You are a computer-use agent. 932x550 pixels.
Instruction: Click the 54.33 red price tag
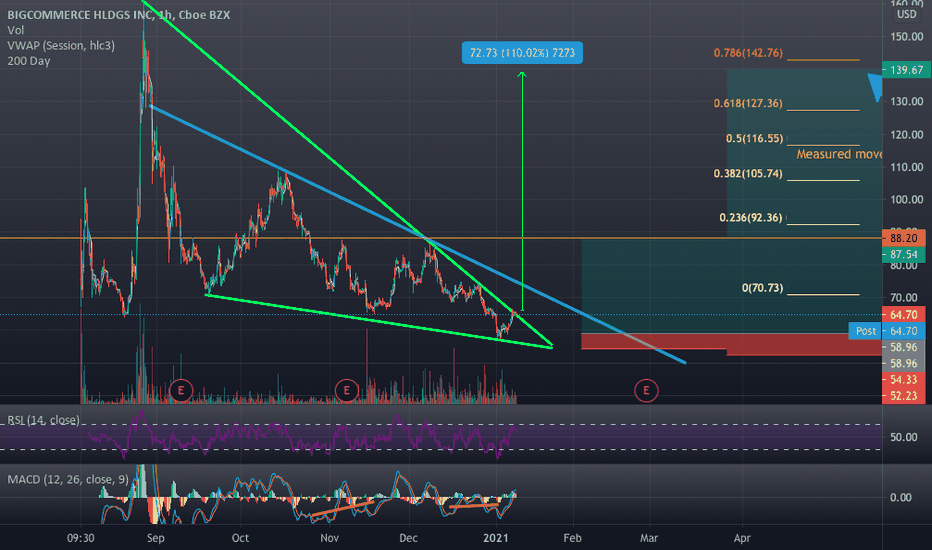(903, 379)
